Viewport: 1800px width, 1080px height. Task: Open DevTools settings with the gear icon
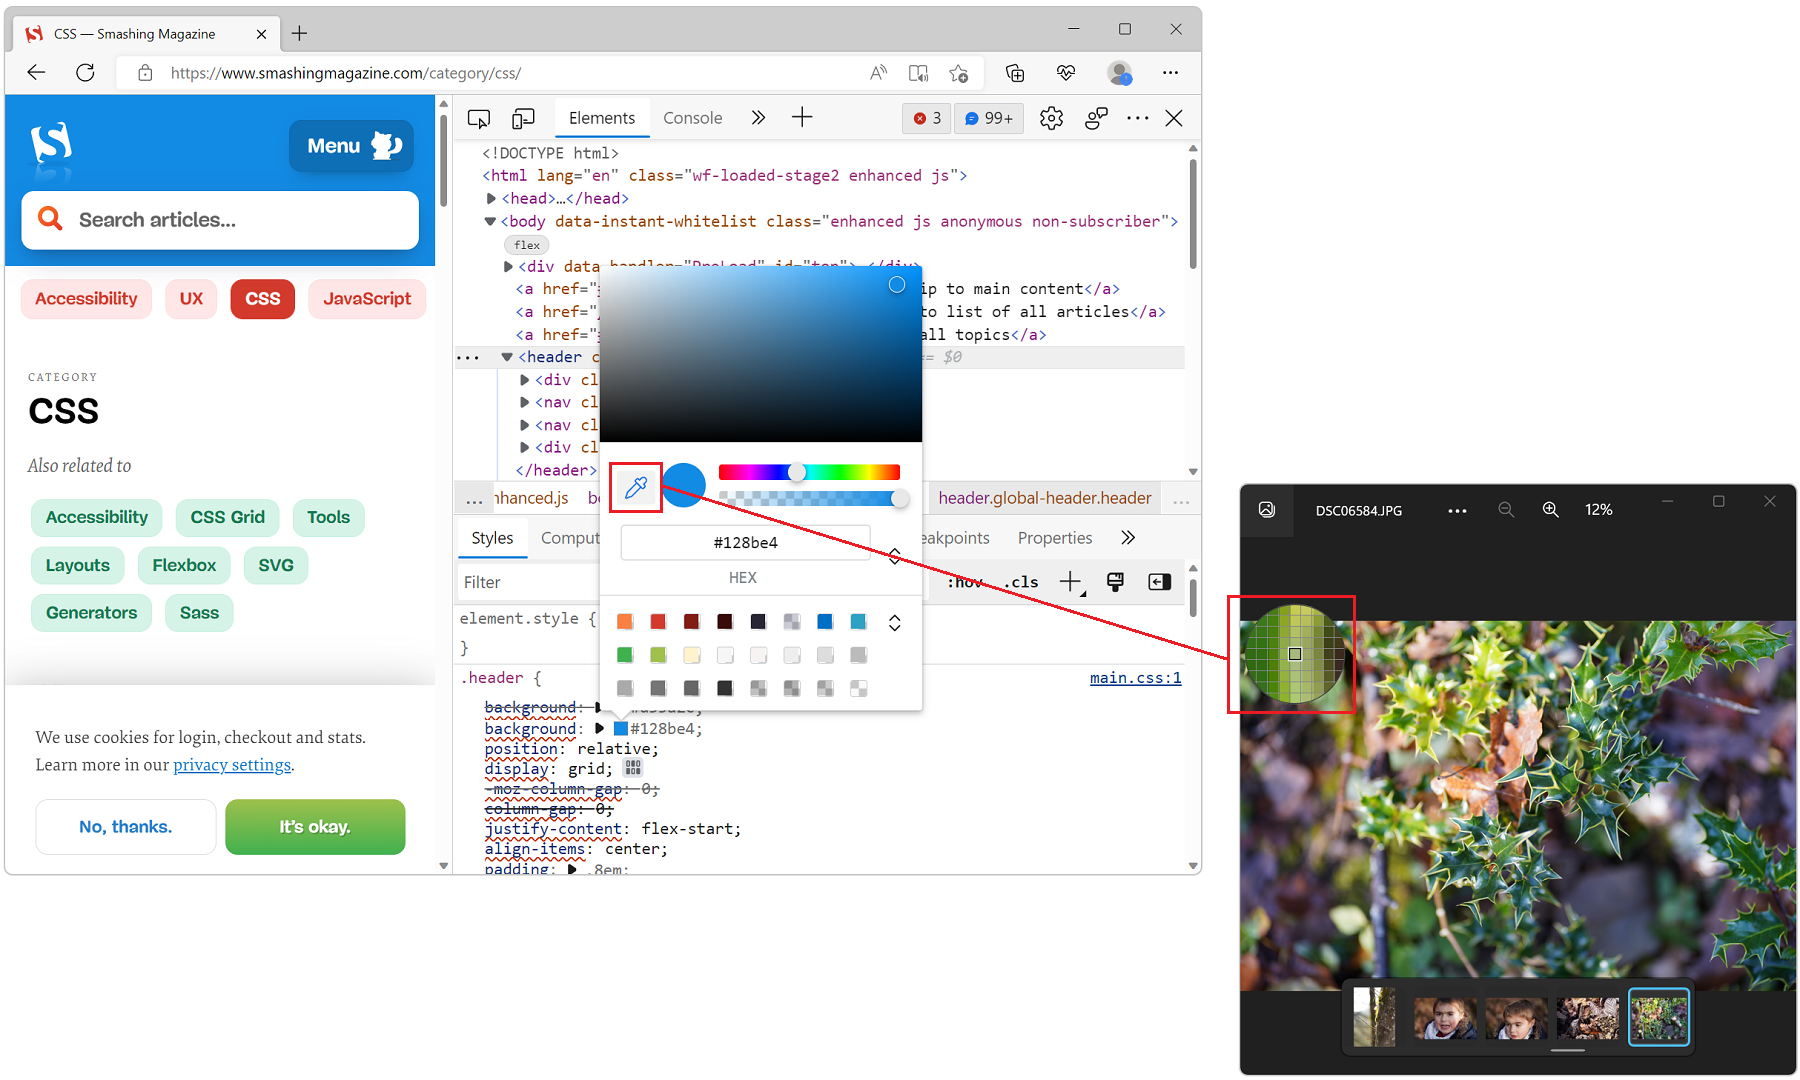[1052, 118]
